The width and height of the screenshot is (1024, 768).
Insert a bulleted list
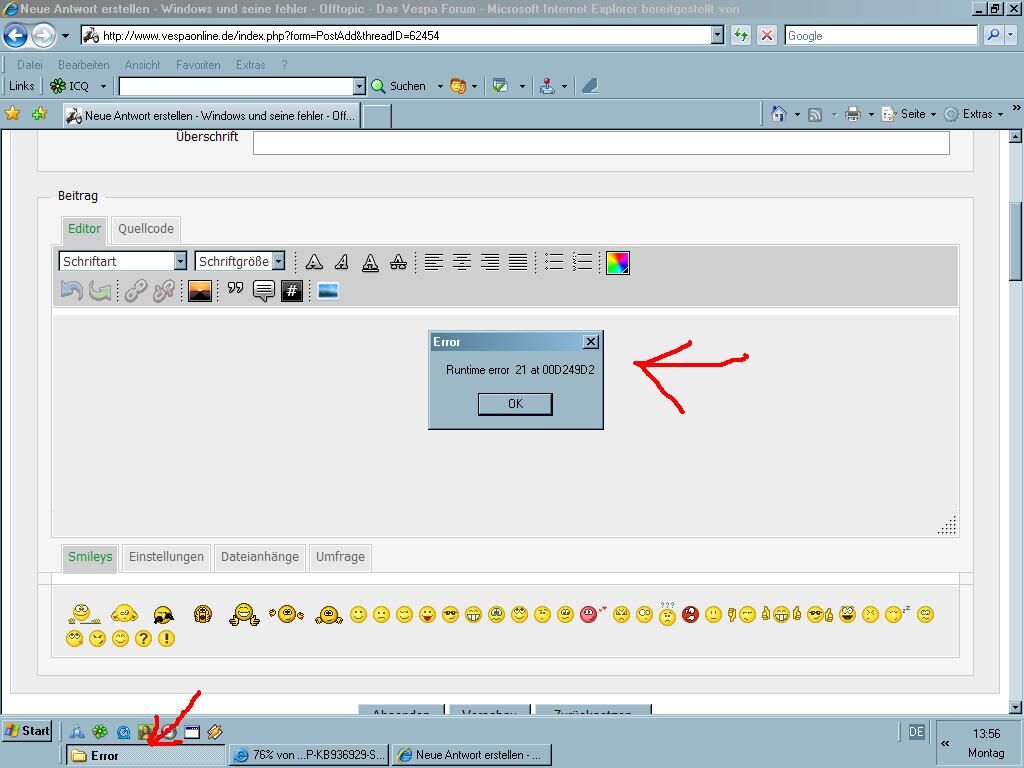click(x=554, y=262)
